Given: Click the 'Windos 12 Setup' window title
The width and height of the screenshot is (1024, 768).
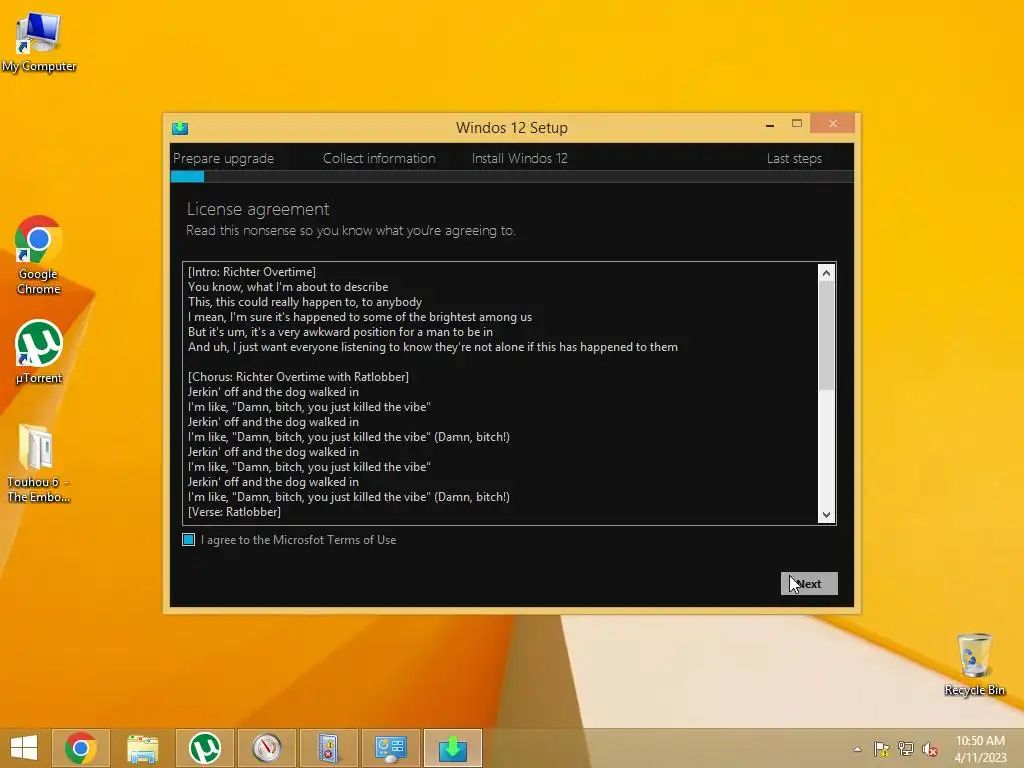Looking at the screenshot, I should point(512,127).
